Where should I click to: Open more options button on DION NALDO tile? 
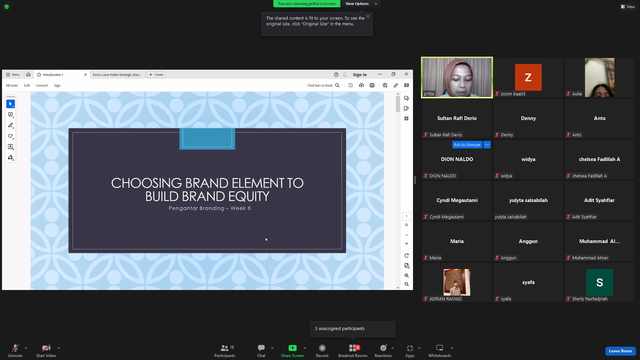[487, 145]
